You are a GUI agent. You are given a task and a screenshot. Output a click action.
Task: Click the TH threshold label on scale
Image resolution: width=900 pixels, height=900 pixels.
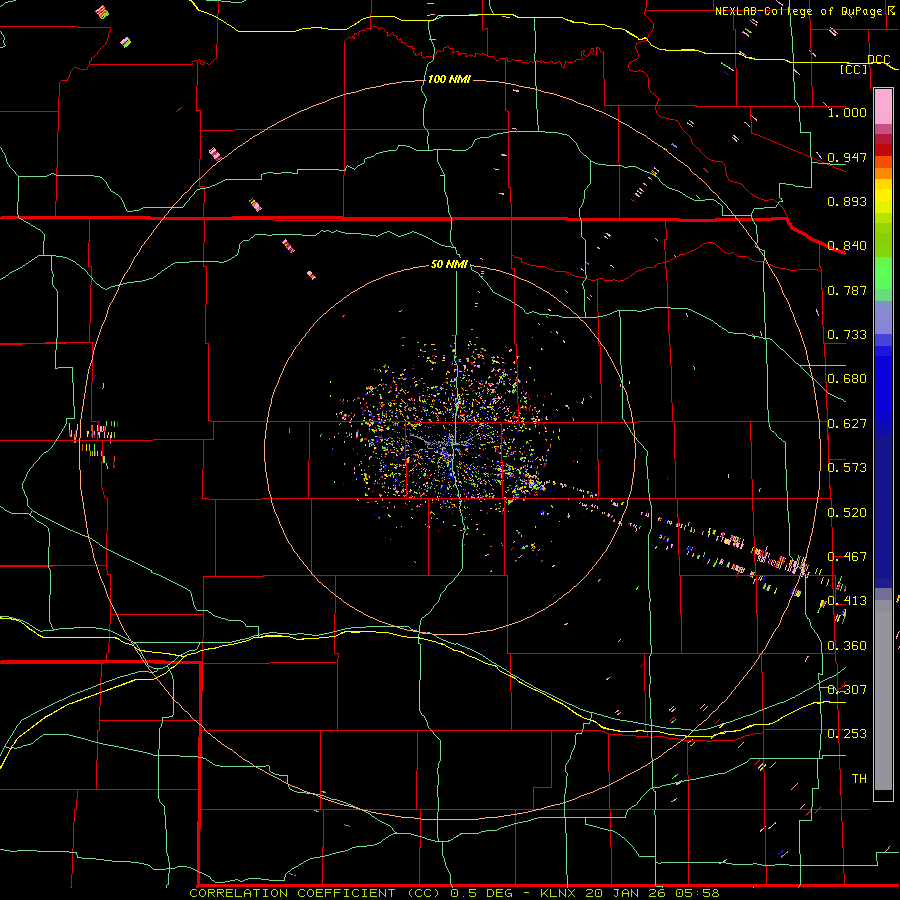(x=859, y=779)
